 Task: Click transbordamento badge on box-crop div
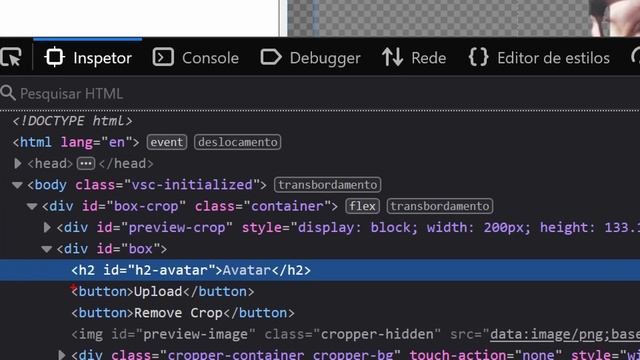(x=440, y=206)
